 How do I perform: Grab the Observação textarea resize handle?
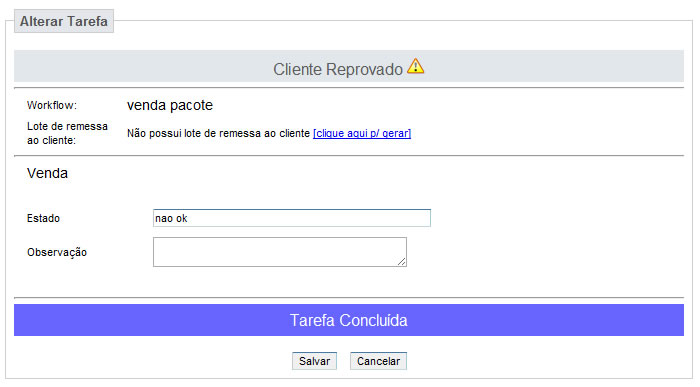[402, 262]
